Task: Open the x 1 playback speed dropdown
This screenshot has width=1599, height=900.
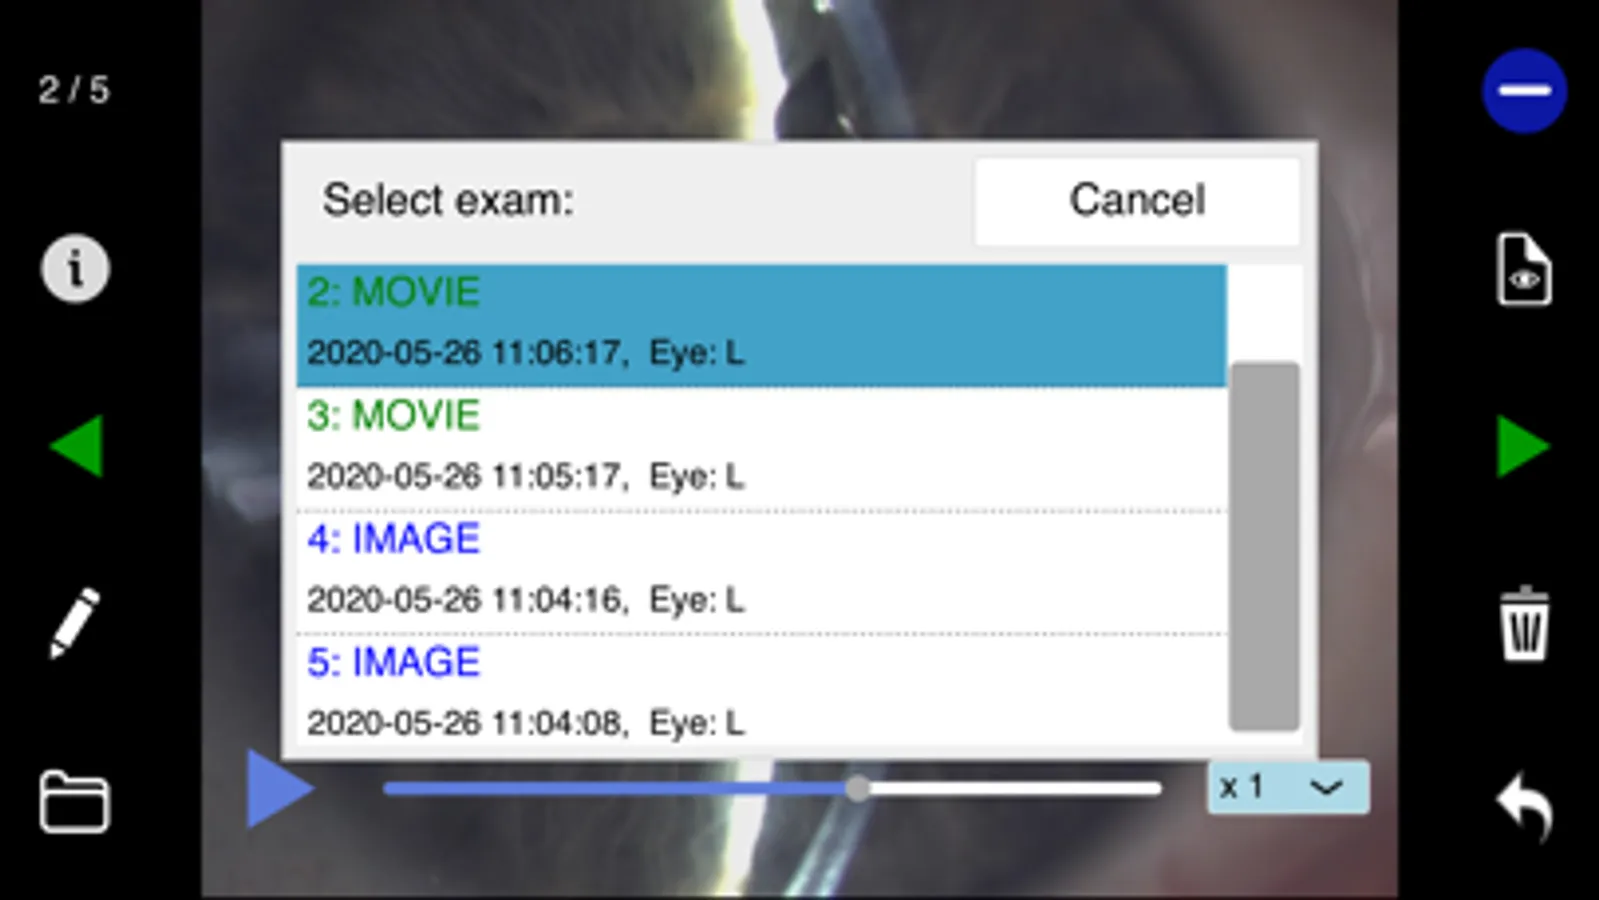Action: tap(1287, 787)
